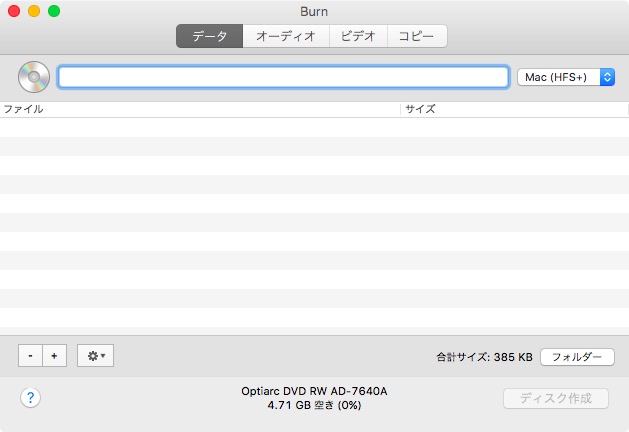Click the disc icon beside the name field
The height and width of the screenshot is (432, 629).
[x=34, y=77]
